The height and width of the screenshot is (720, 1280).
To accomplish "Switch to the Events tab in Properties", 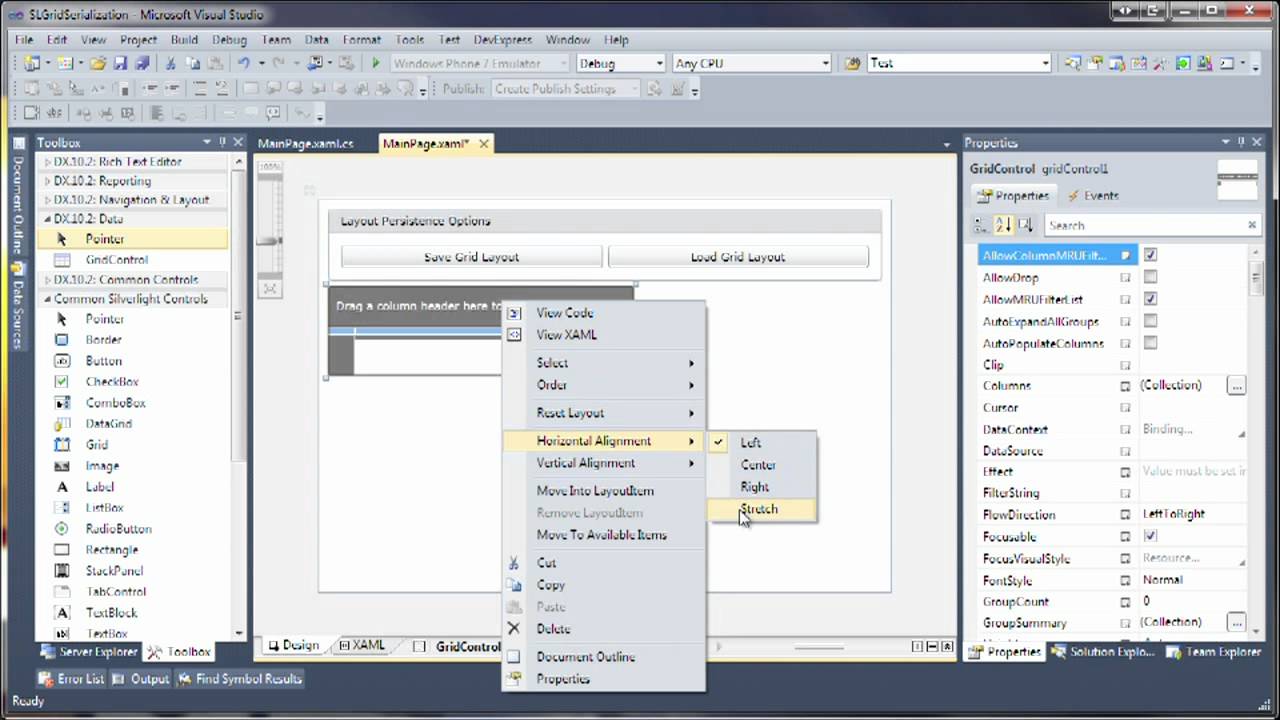I will [x=1094, y=196].
